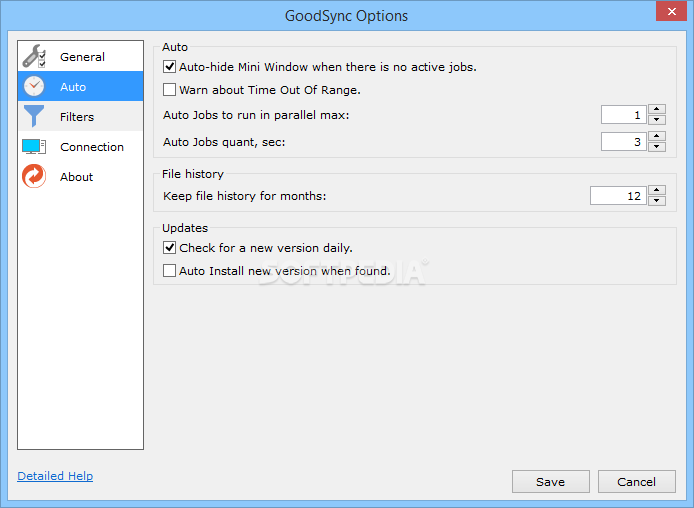Viewport: 694px width, 508px height.
Task: Click the General wrench icon
Action: (x=34, y=56)
